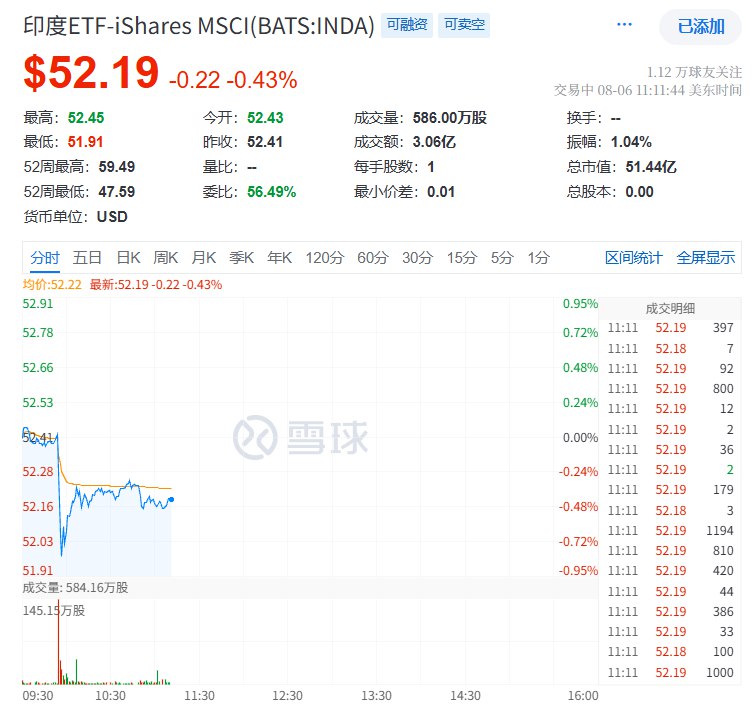
Task: Open the 30分 chart tab
Action: pos(417,258)
